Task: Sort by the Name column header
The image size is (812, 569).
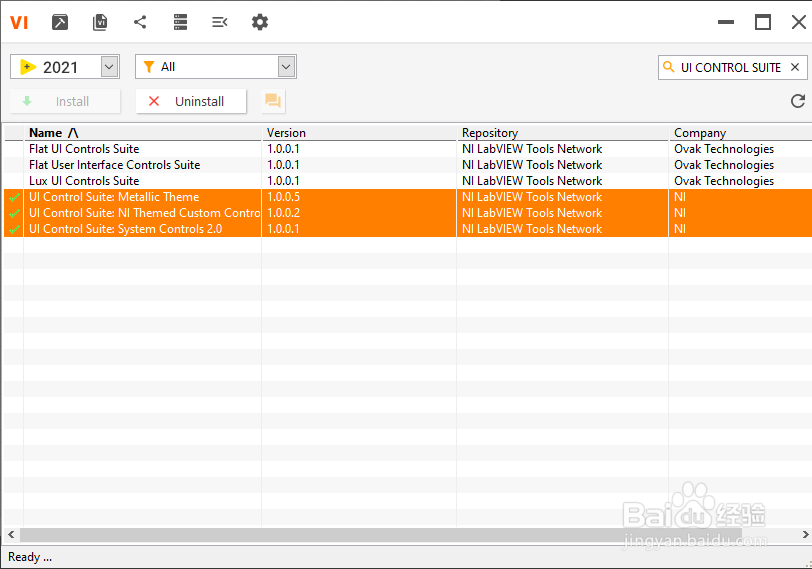Action: click(x=142, y=133)
